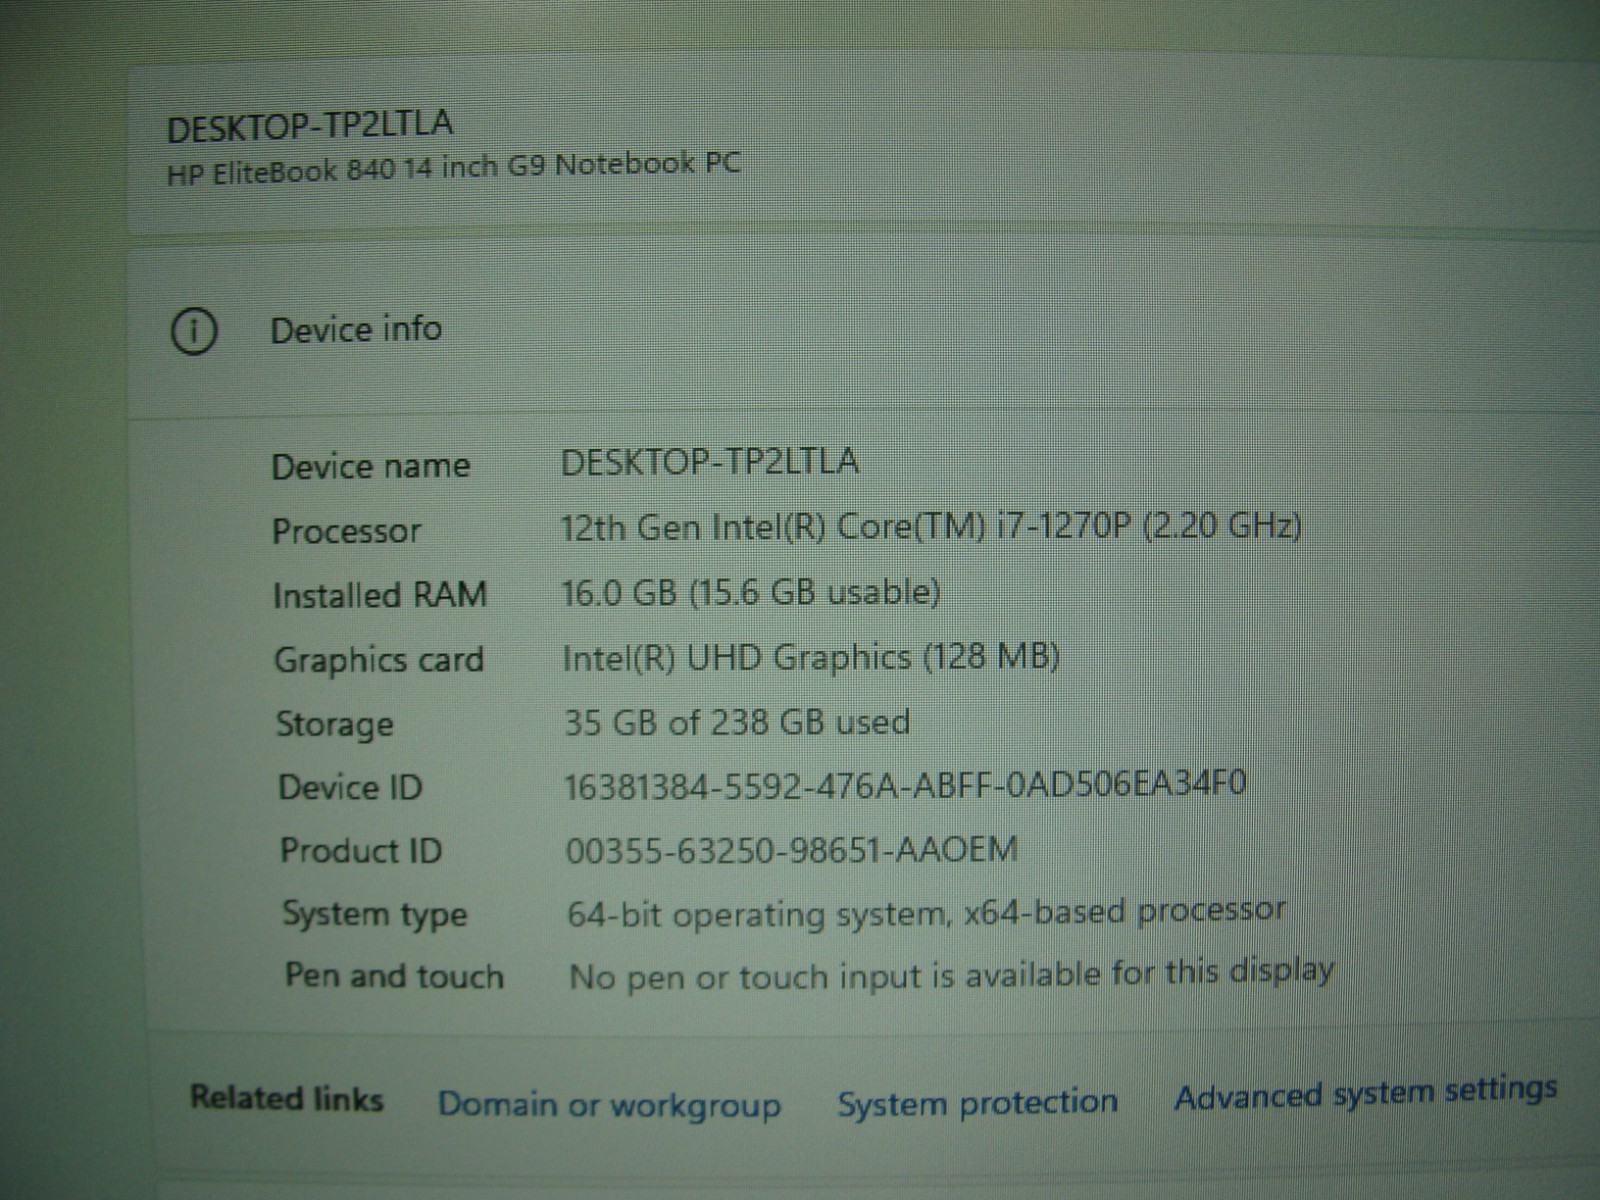This screenshot has height=1200, width=1600.
Task: Select the Device ID value starting 16381384
Action: click(x=906, y=785)
